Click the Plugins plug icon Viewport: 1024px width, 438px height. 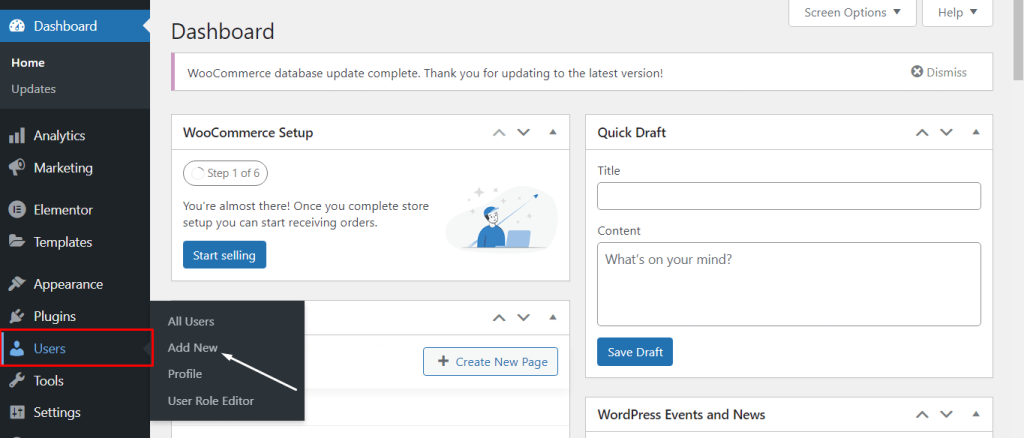pos(17,317)
